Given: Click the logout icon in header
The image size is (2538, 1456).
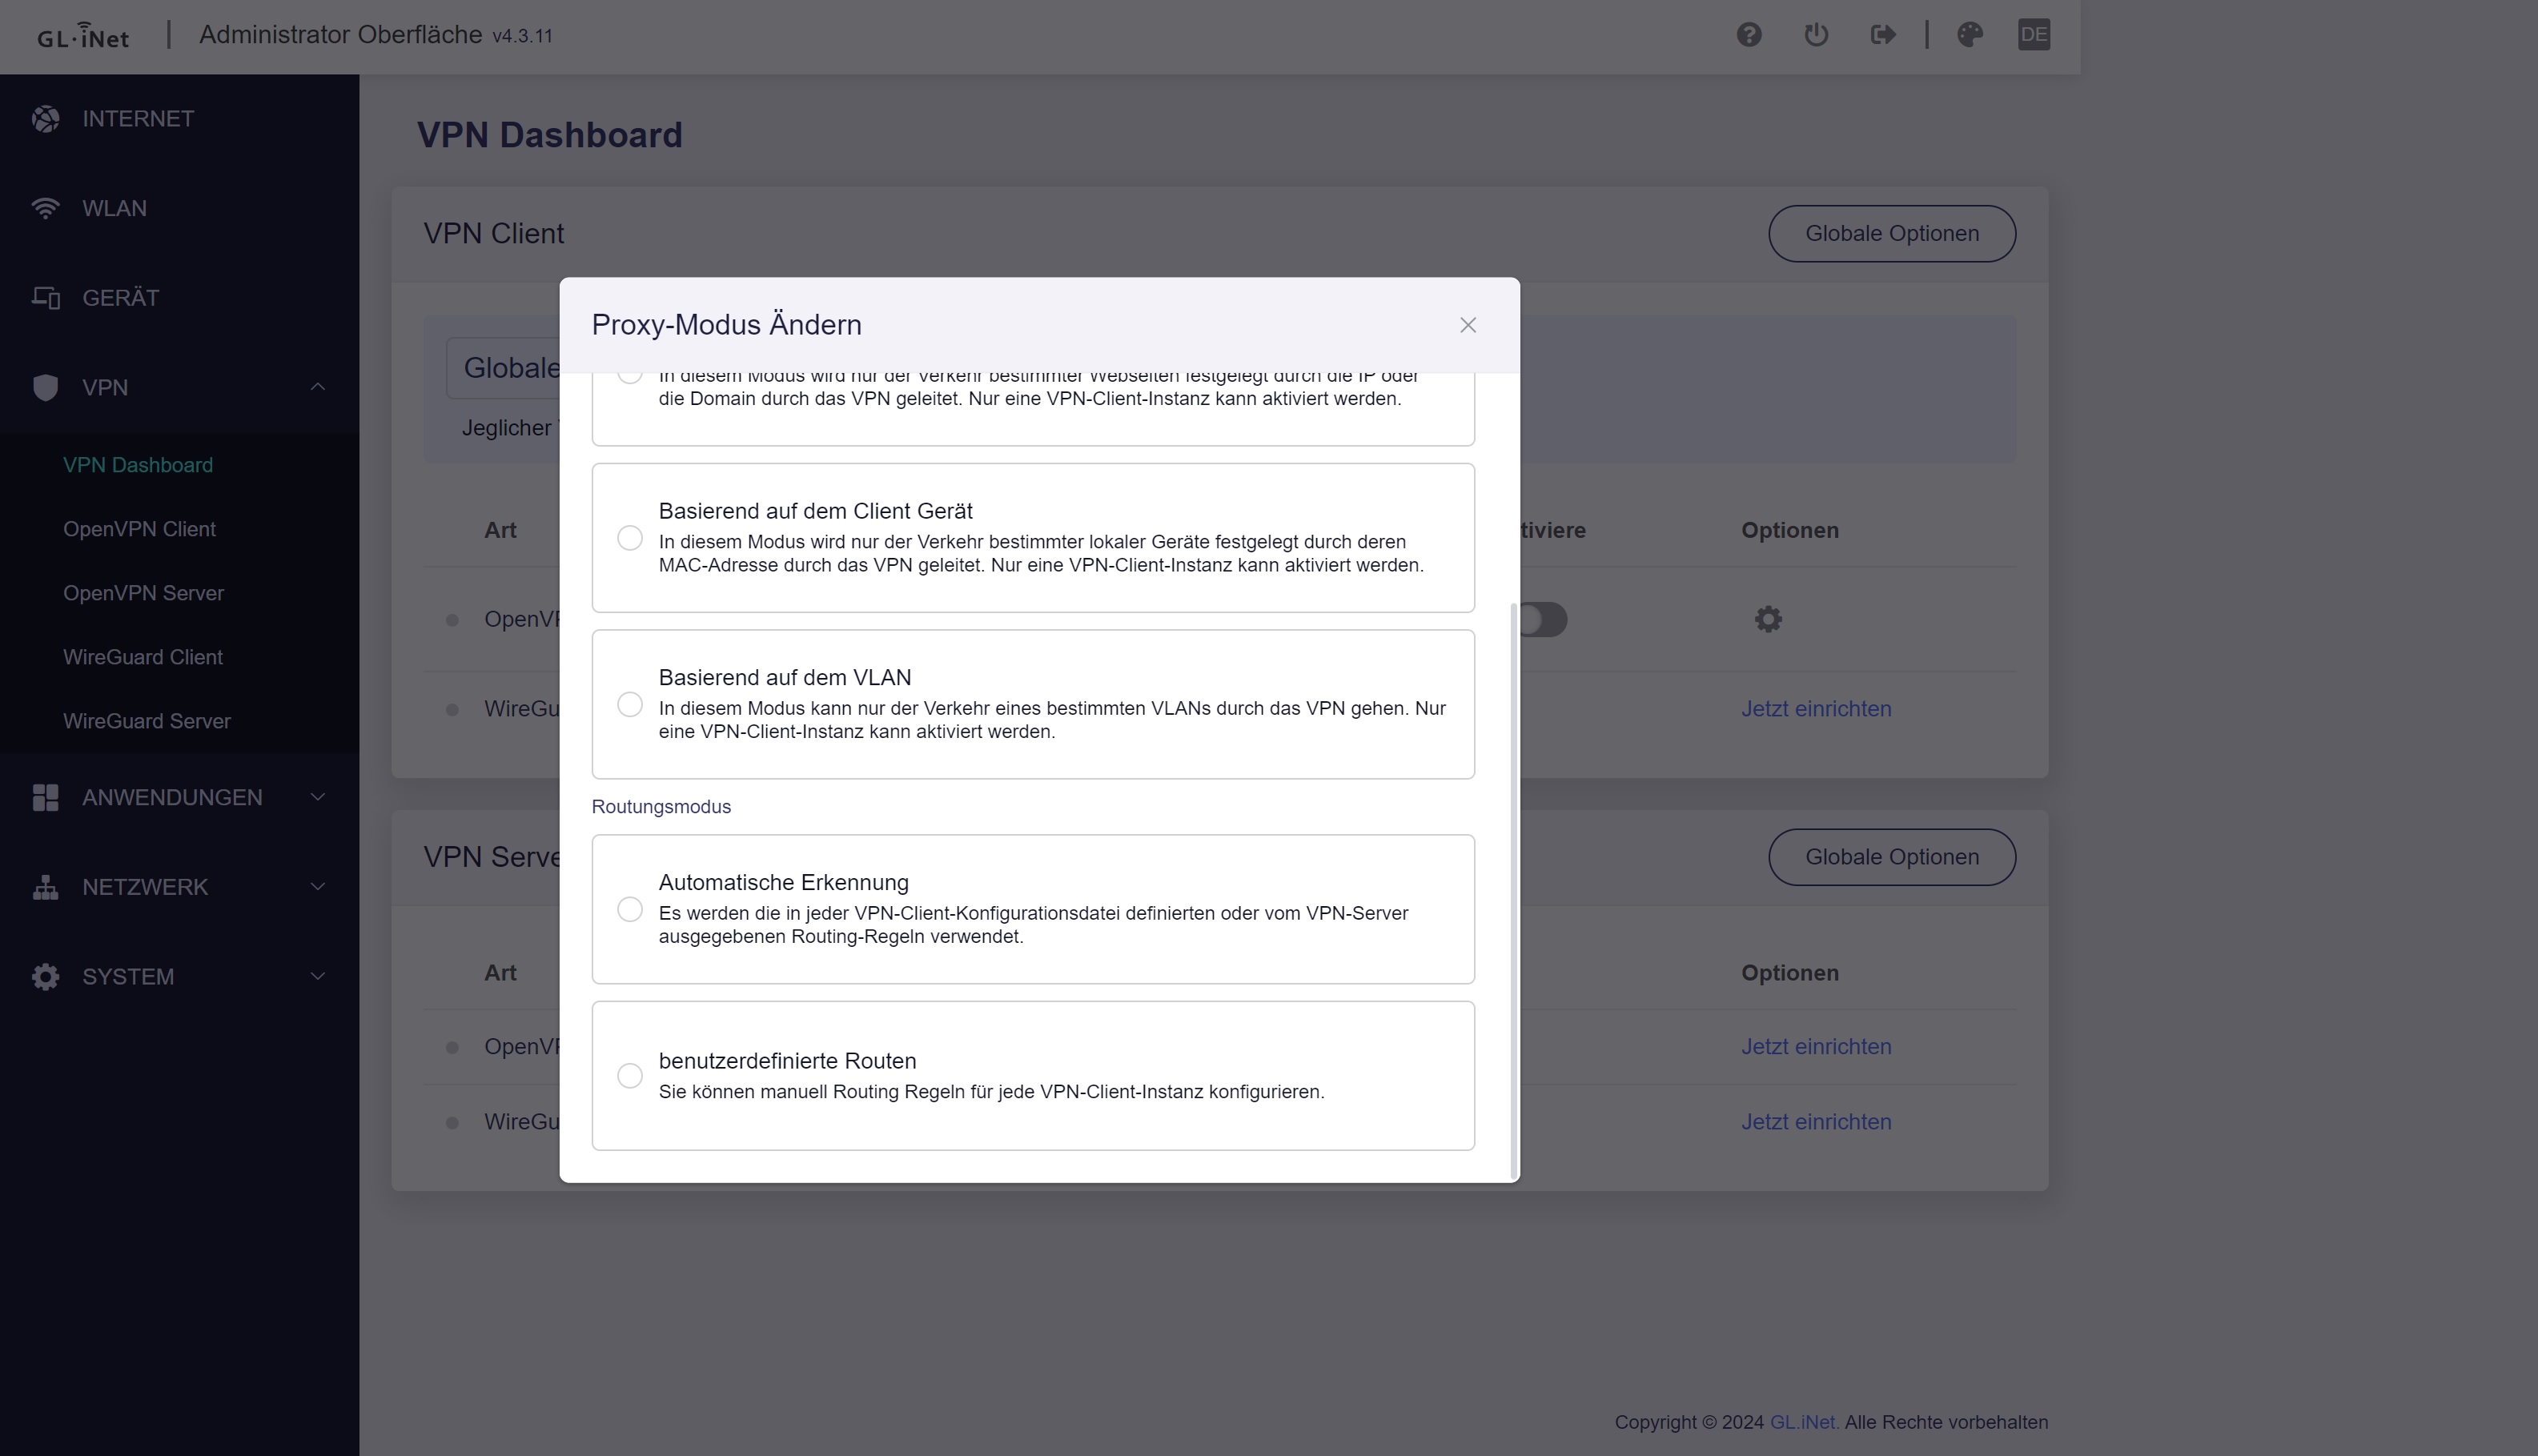Looking at the screenshot, I should (x=1883, y=35).
